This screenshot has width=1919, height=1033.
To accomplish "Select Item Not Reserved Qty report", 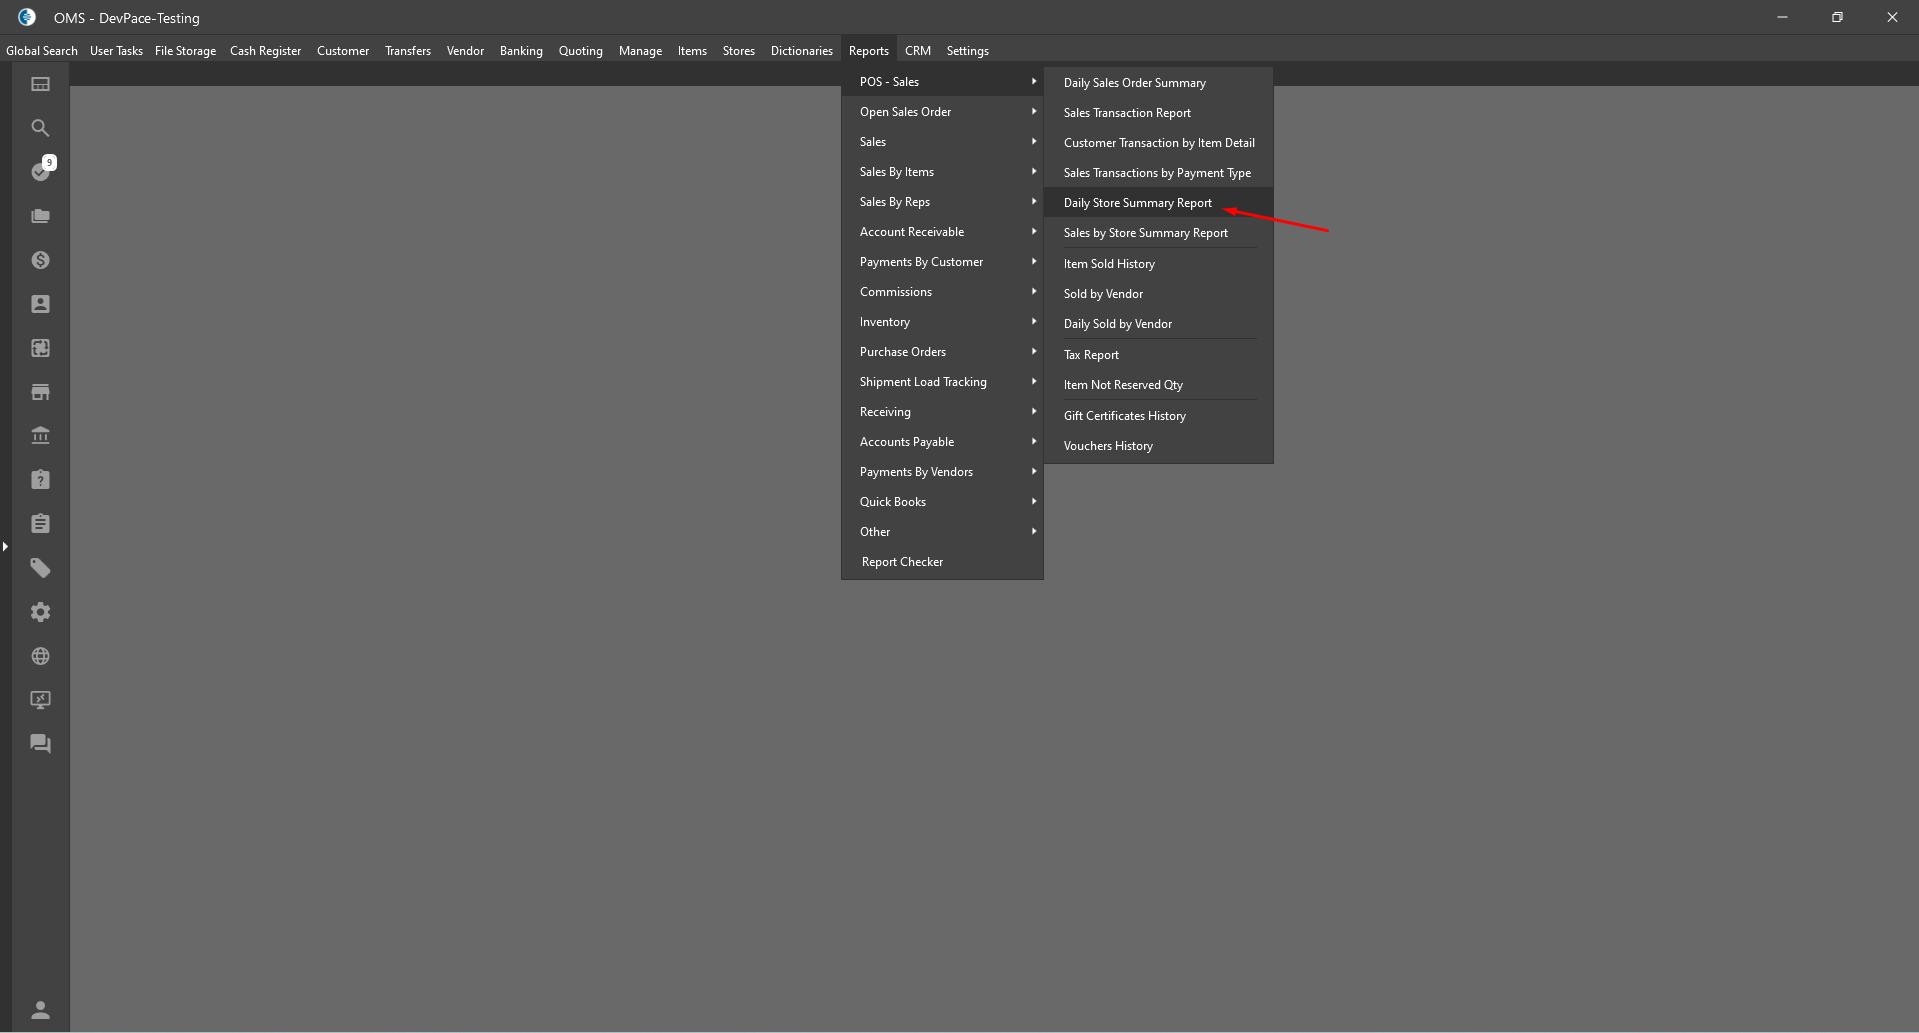I will pyautogui.click(x=1158, y=385).
